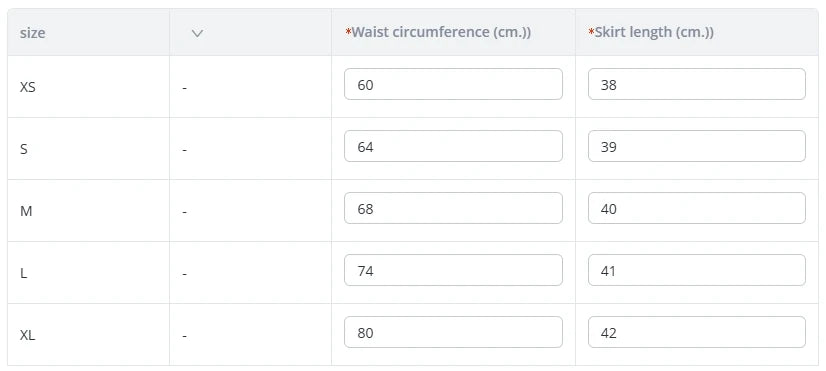
Task: Focus the M skirt length field
Action: coord(696,208)
